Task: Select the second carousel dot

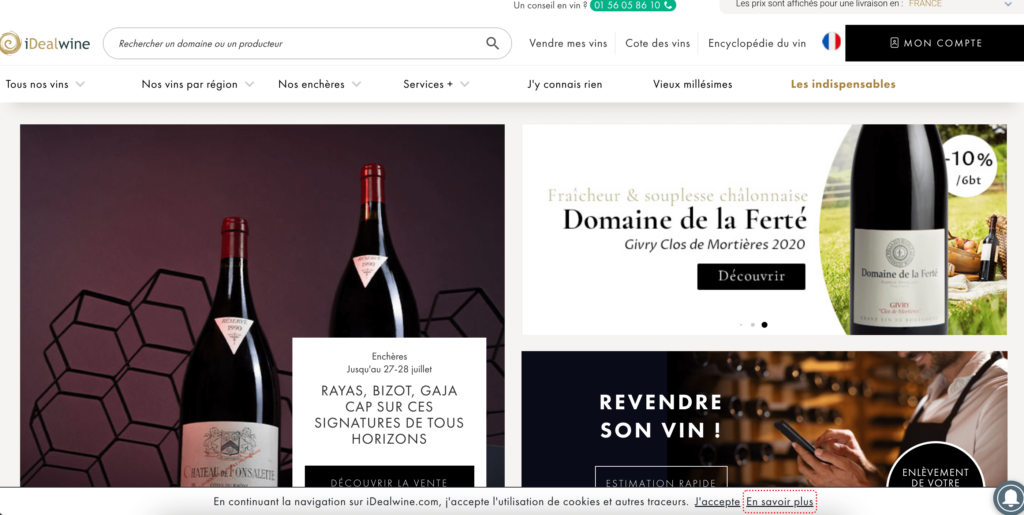Action: pos(752,324)
